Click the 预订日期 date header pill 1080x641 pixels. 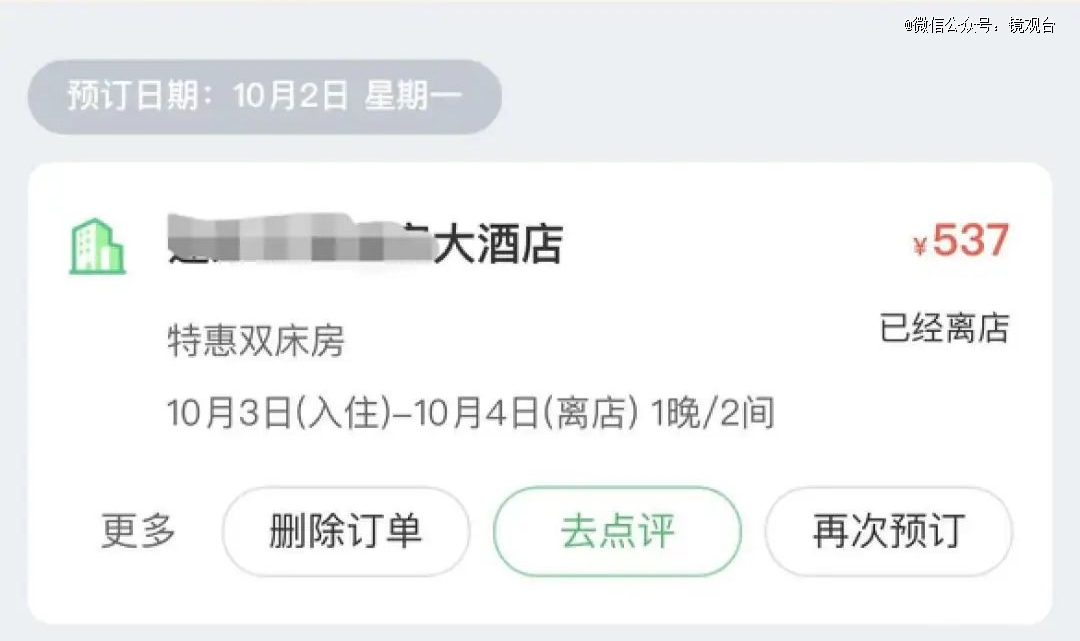click(x=264, y=97)
